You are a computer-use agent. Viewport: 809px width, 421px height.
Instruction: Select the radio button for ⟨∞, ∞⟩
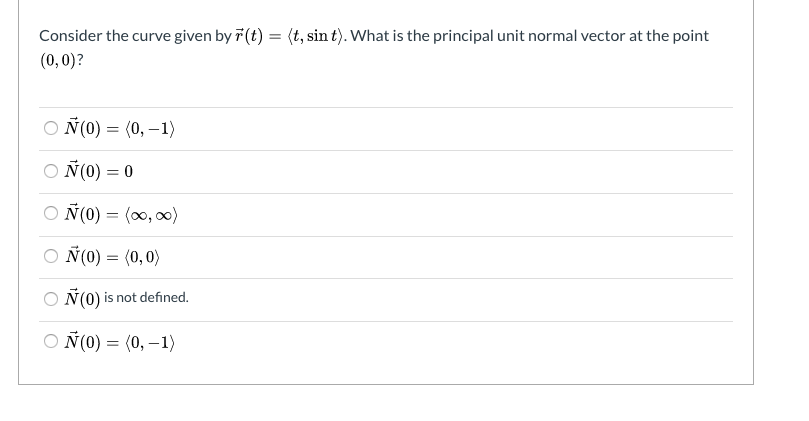(51, 213)
